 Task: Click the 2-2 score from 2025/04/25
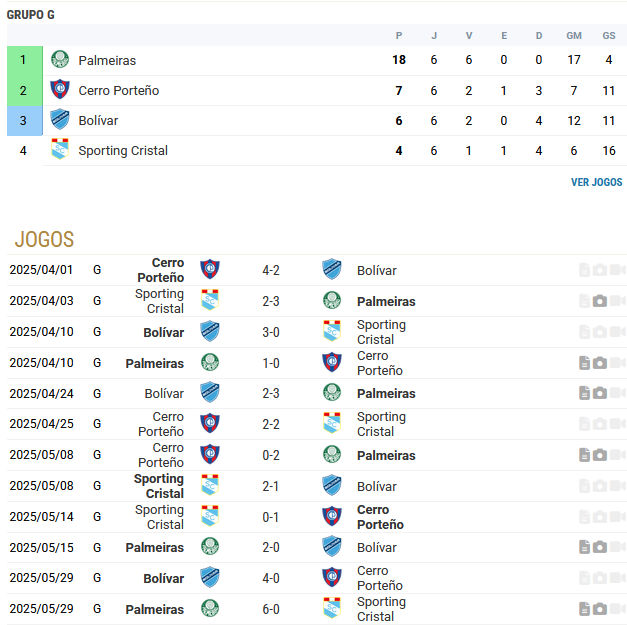point(271,424)
